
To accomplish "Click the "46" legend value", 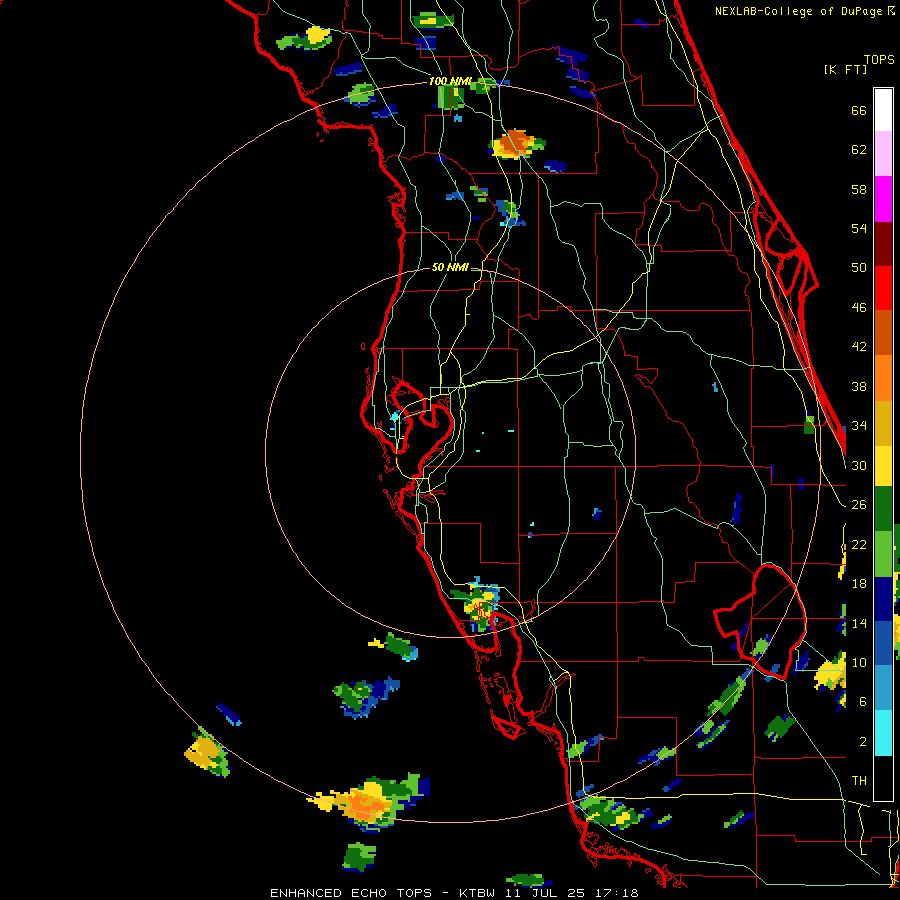I will pyautogui.click(x=859, y=308).
